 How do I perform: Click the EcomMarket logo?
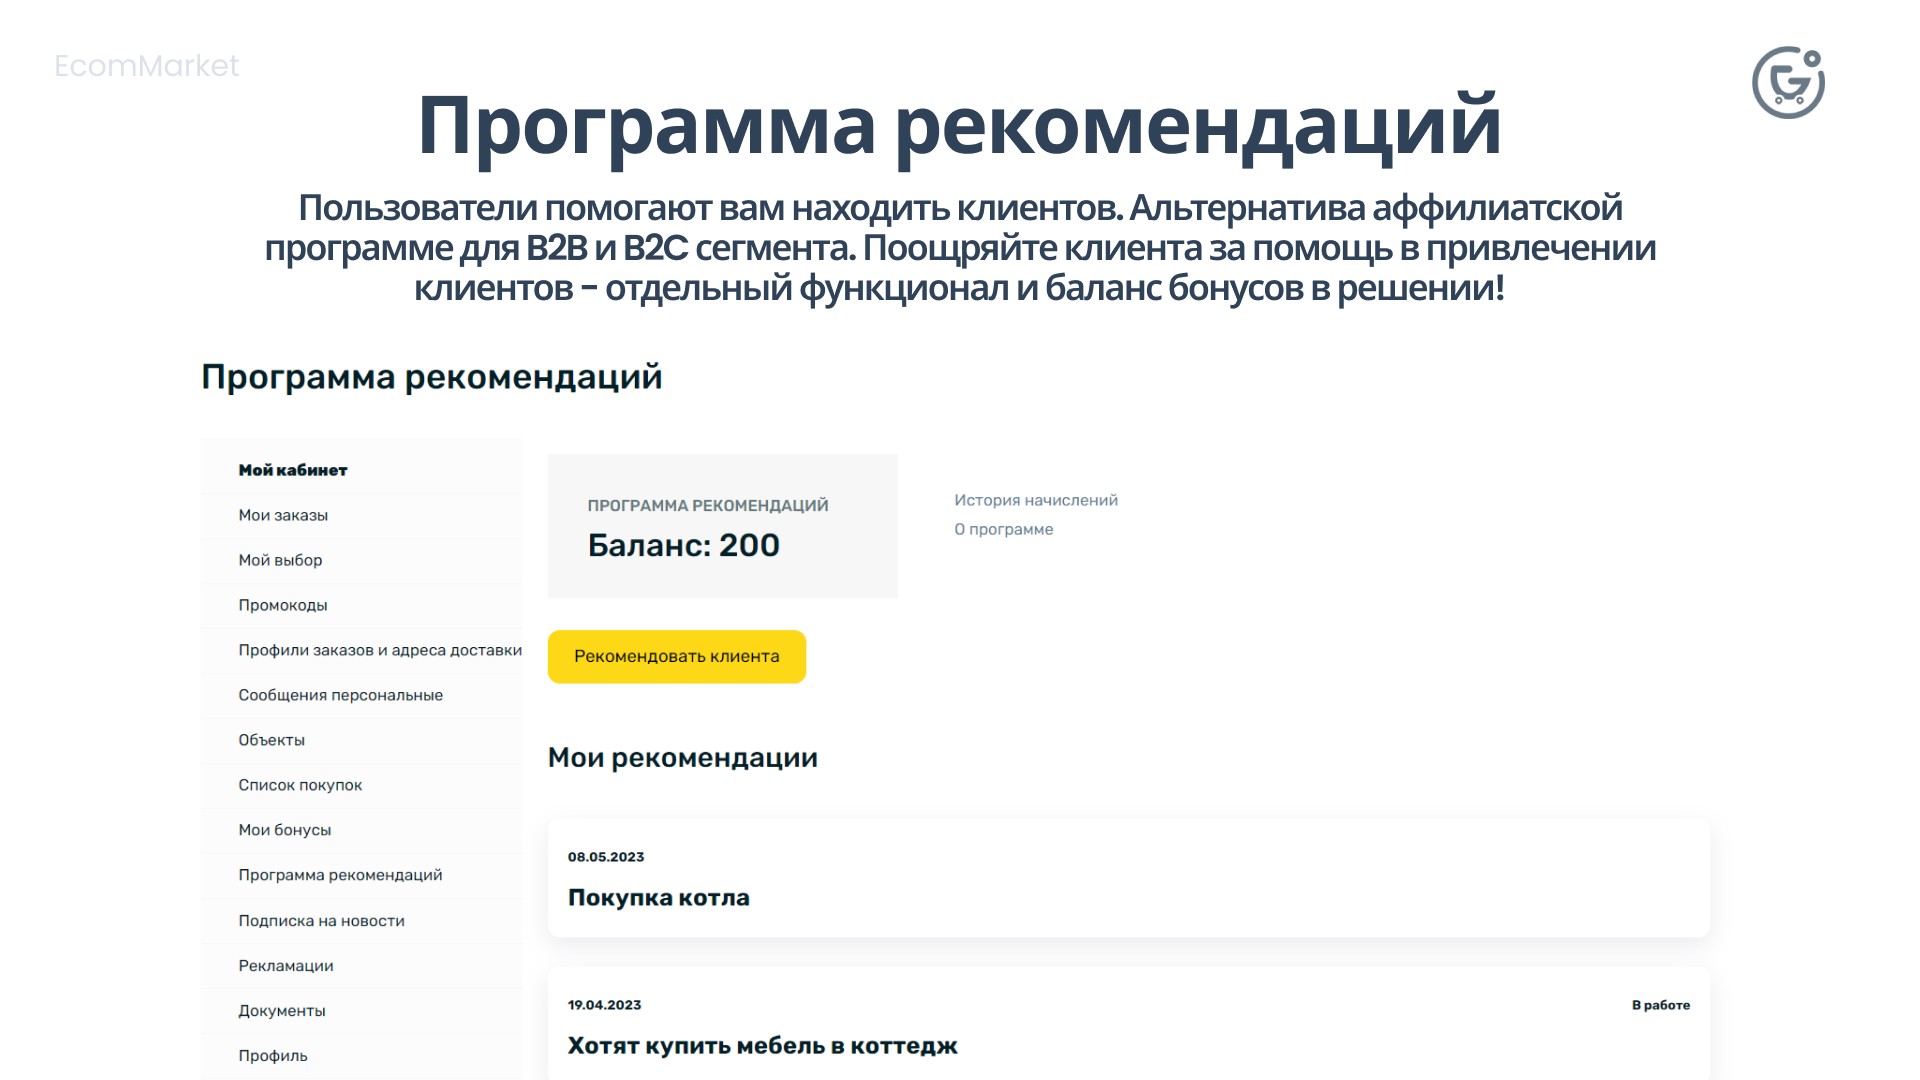tap(147, 66)
